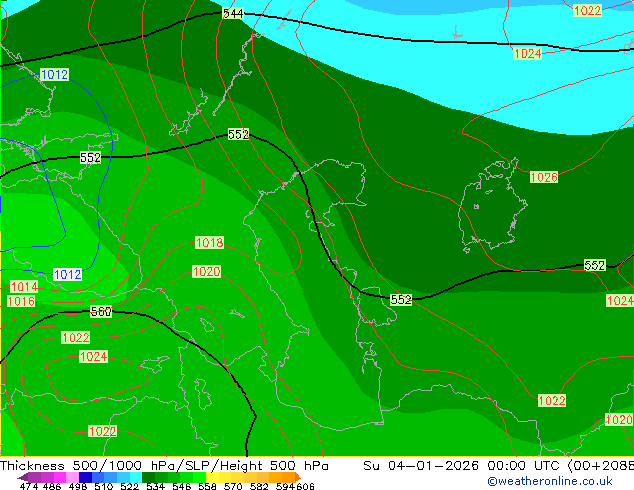634x490 pixels.
Task: Click the 1026 isobar label
Action: [544, 177]
